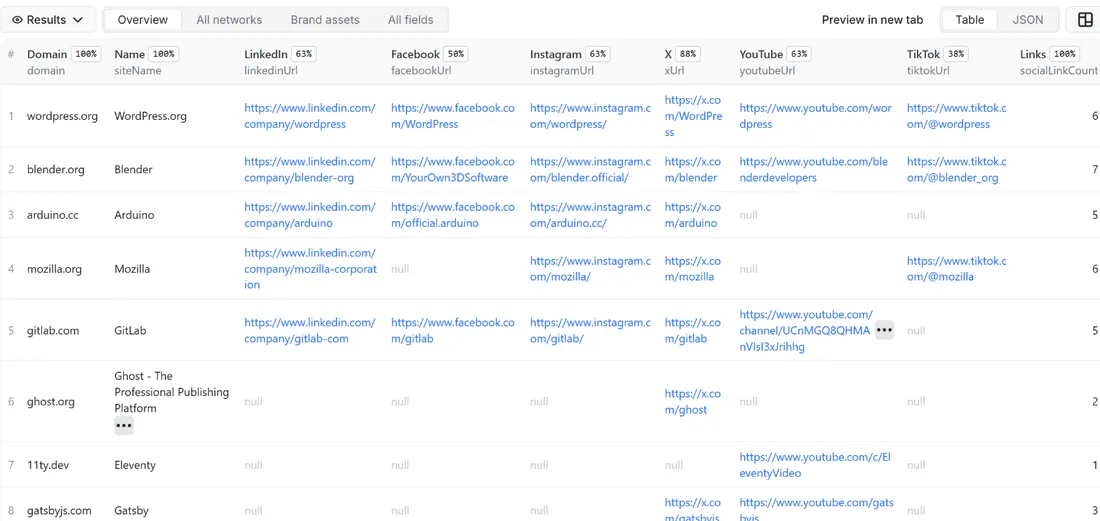Click the Mozilla site name cell
Screen dimensions: 1100x521
(x=132, y=269)
